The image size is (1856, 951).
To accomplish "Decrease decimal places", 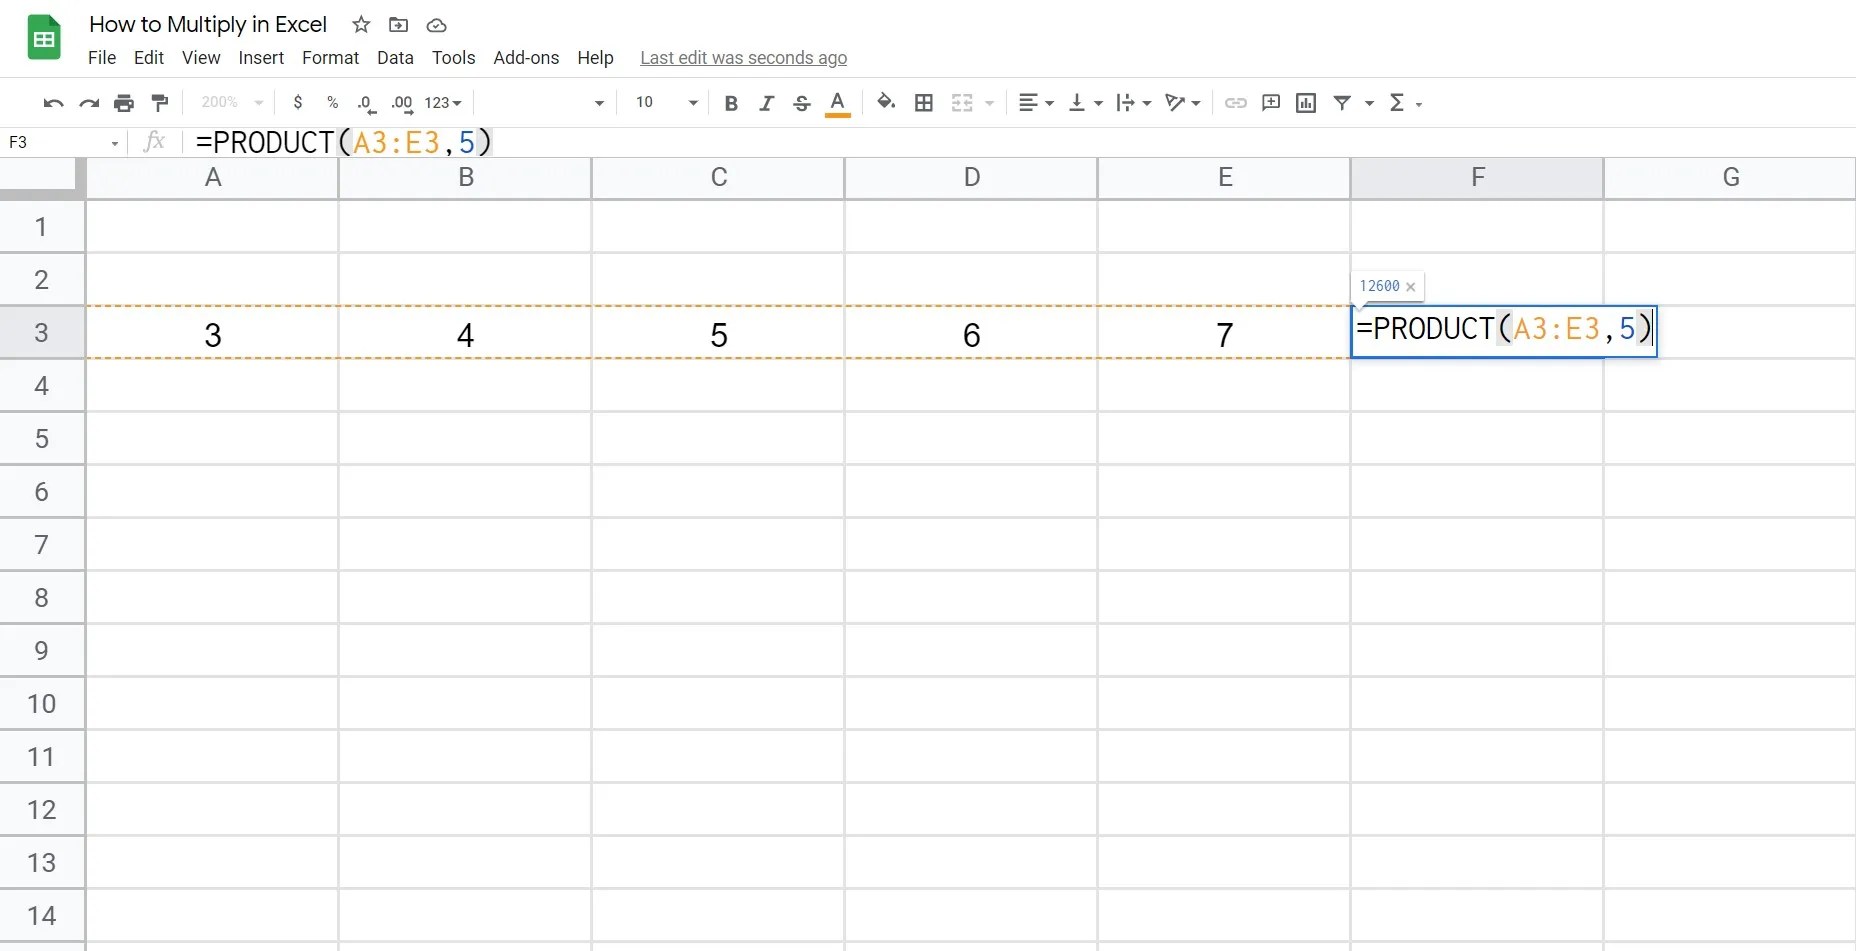I will coord(366,102).
